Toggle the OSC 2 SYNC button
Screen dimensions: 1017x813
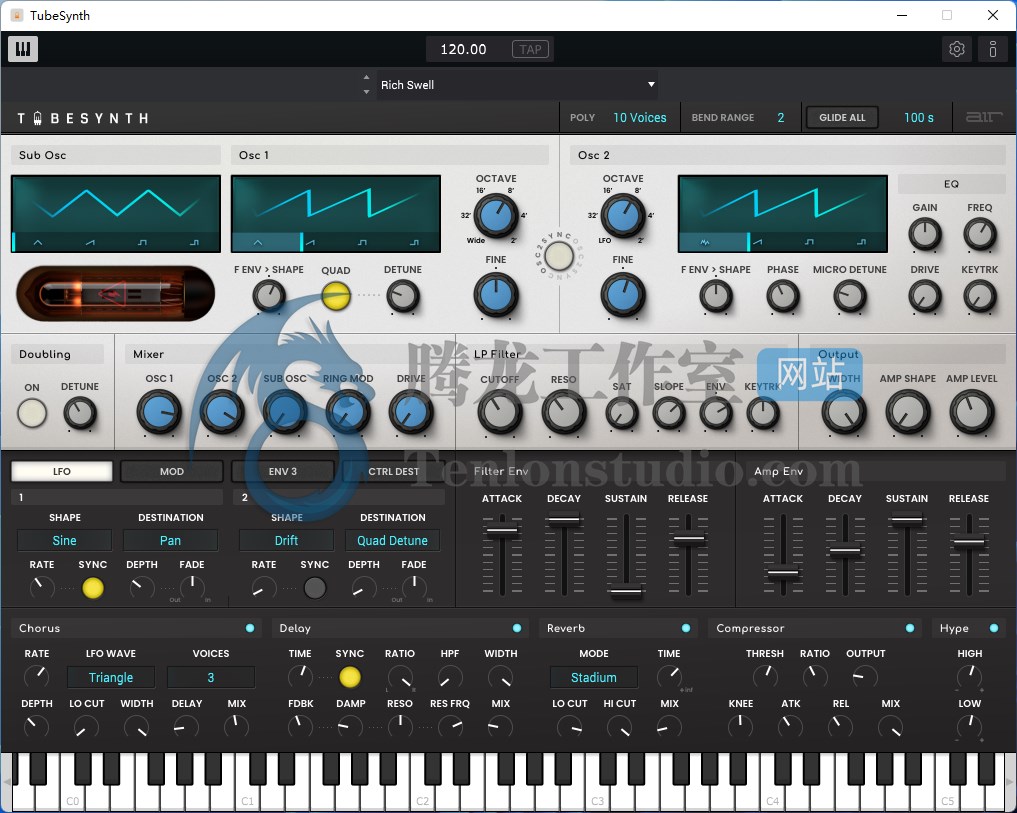558,256
